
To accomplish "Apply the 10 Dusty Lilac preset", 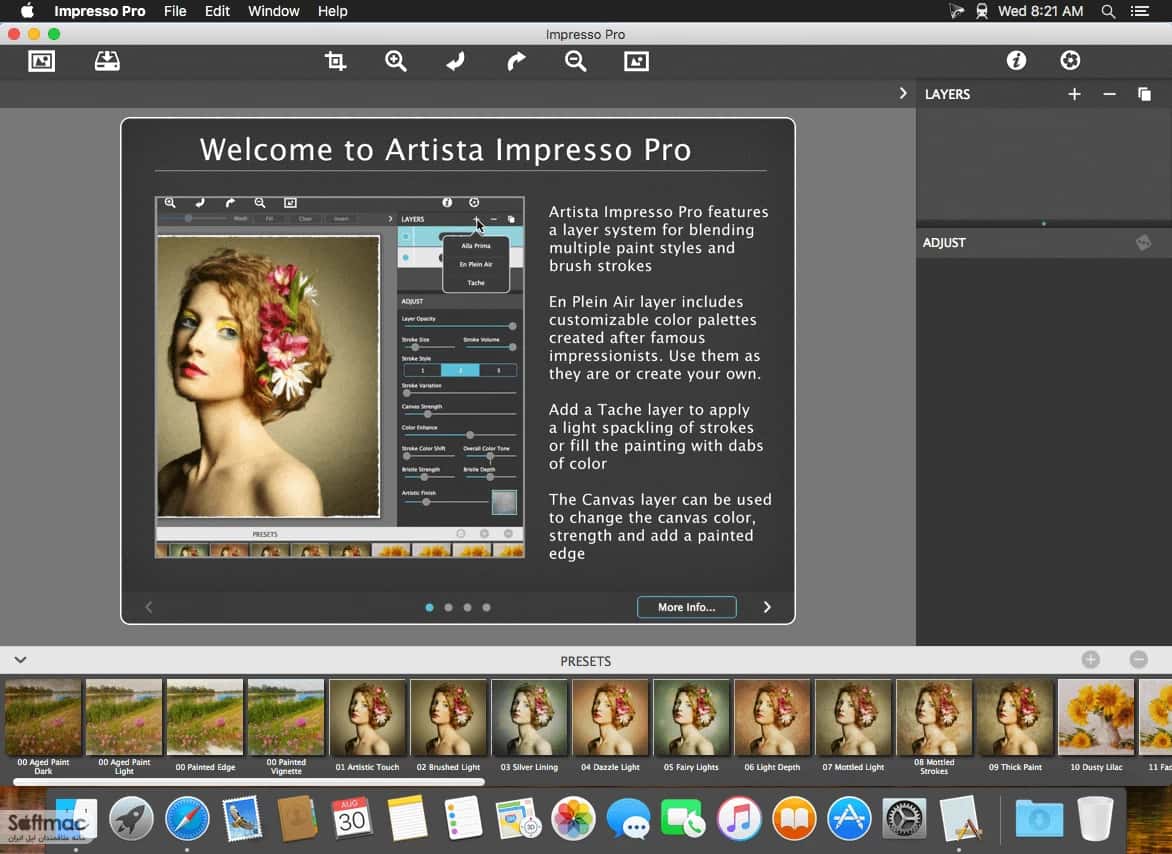I will (x=1097, y=725).
